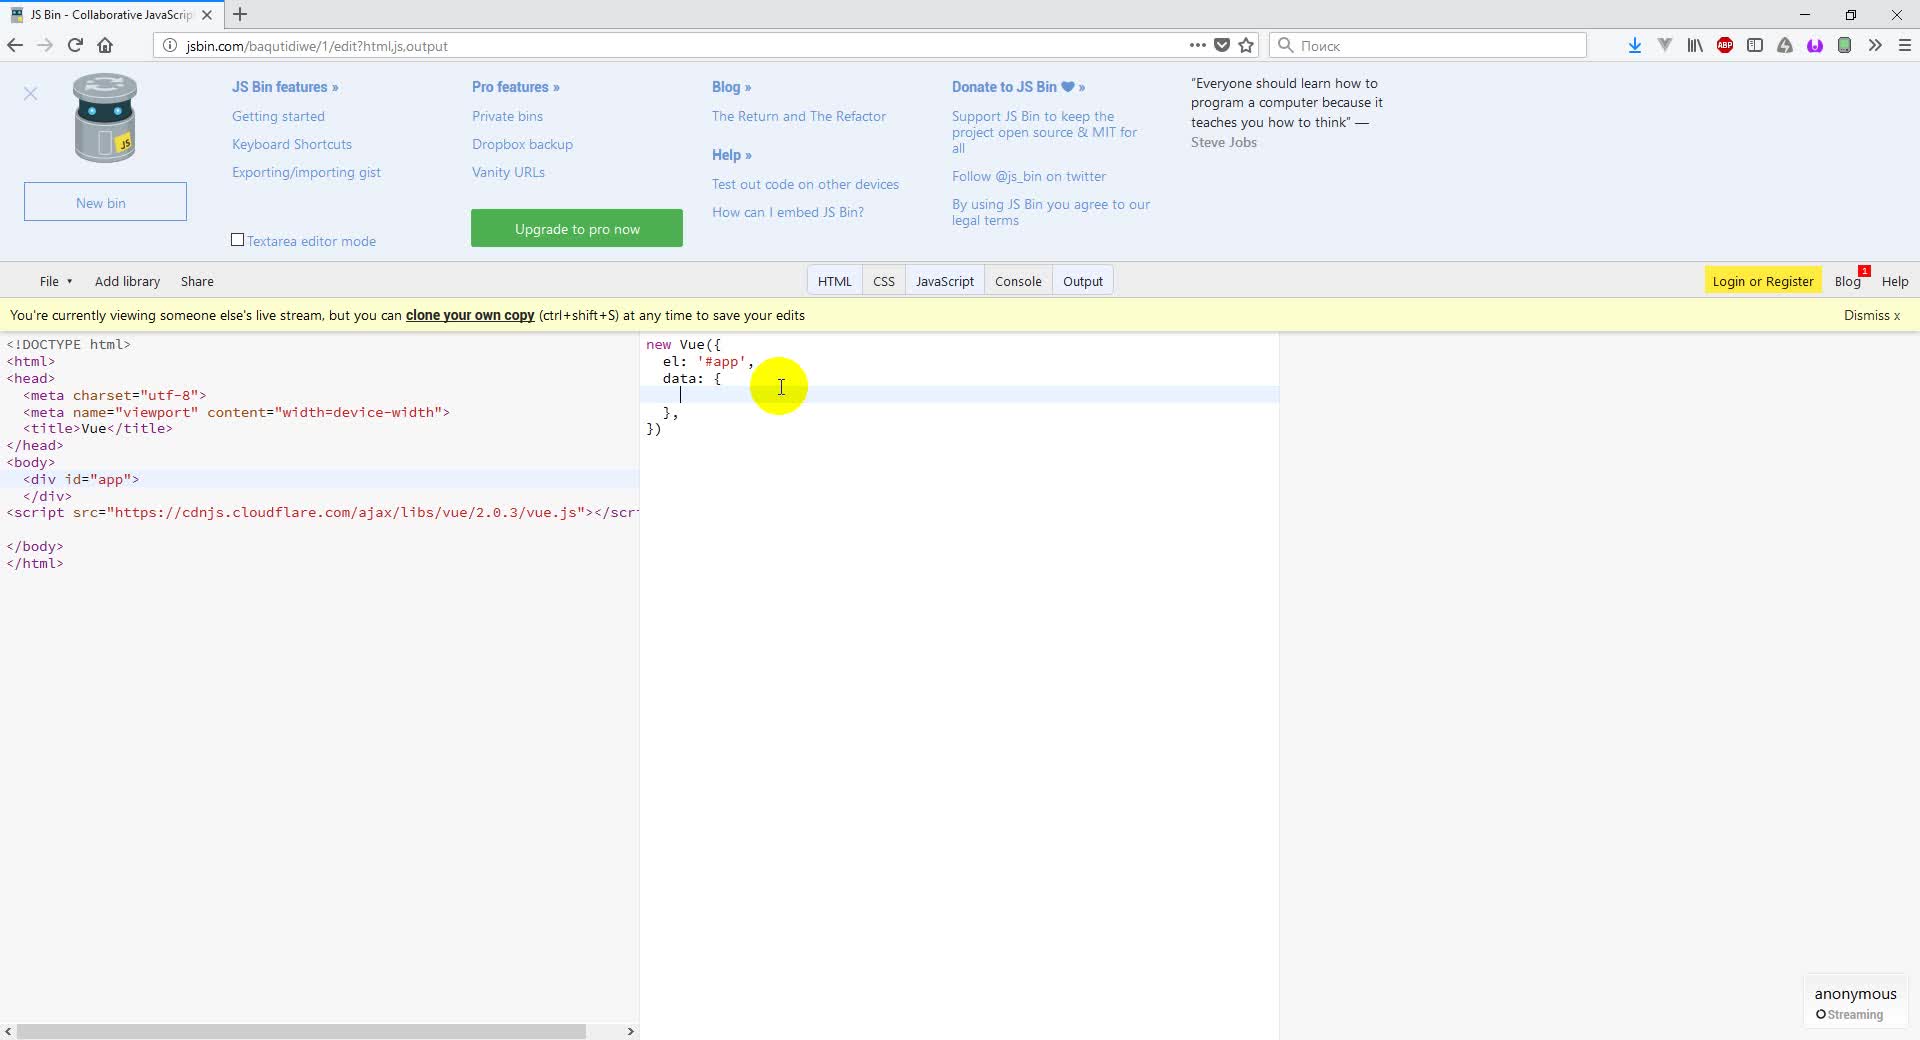Open the Keyboard Shortcuts link
Viewport: 1920px width, 1040px height.
click(x=292, y=144)
